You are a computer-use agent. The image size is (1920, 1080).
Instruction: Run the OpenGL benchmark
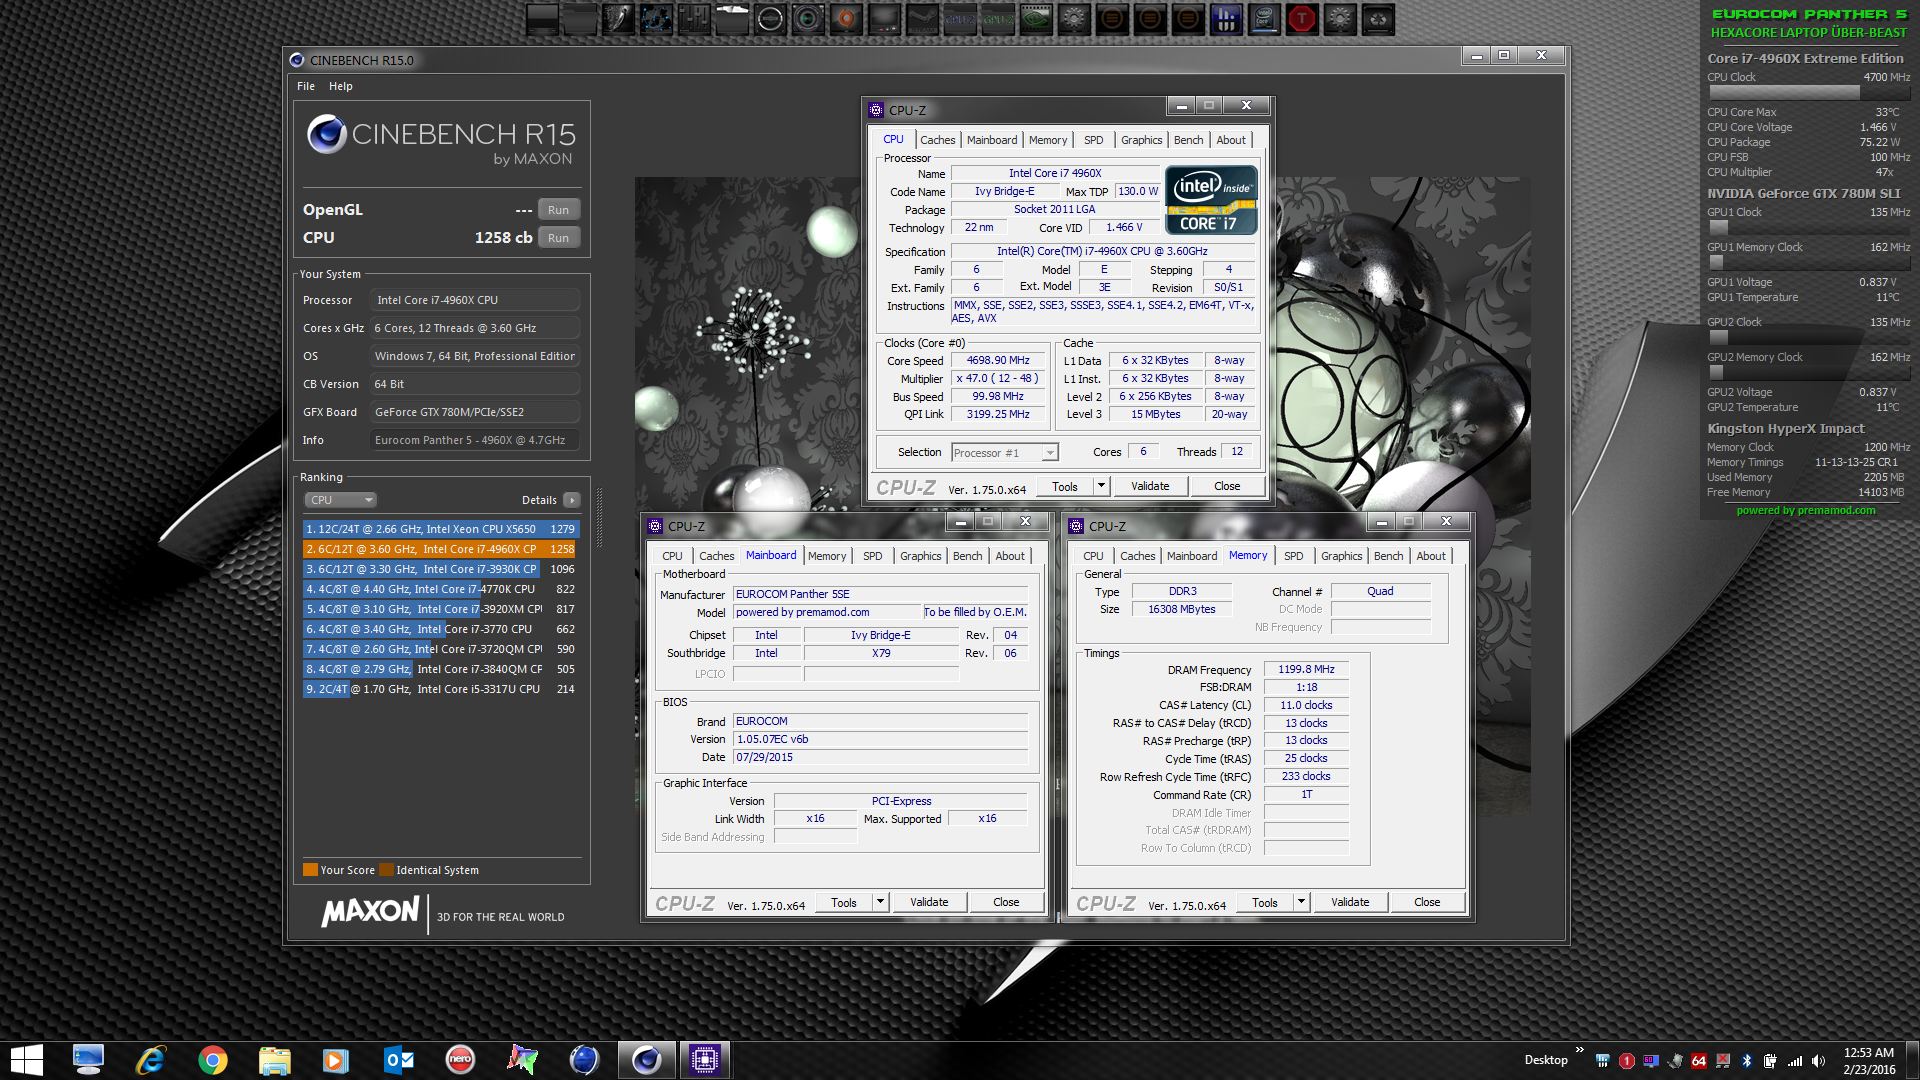tap(558, 210)
